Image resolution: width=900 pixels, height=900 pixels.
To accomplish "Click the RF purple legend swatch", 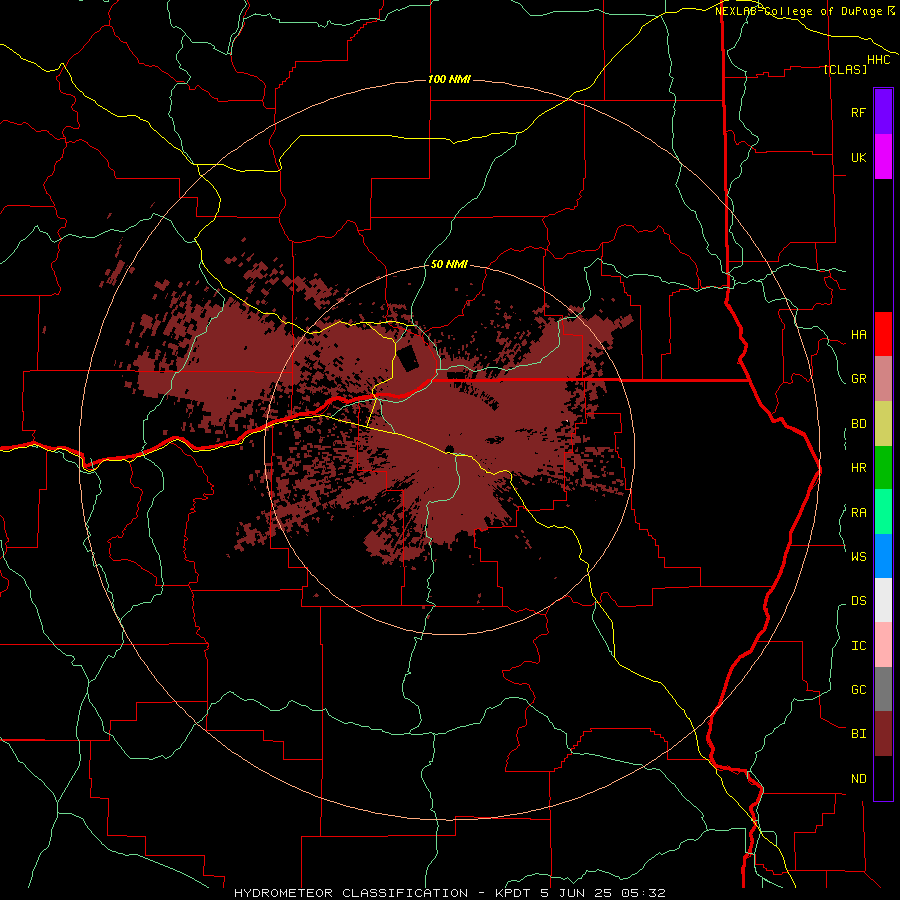I will point(883,112).
